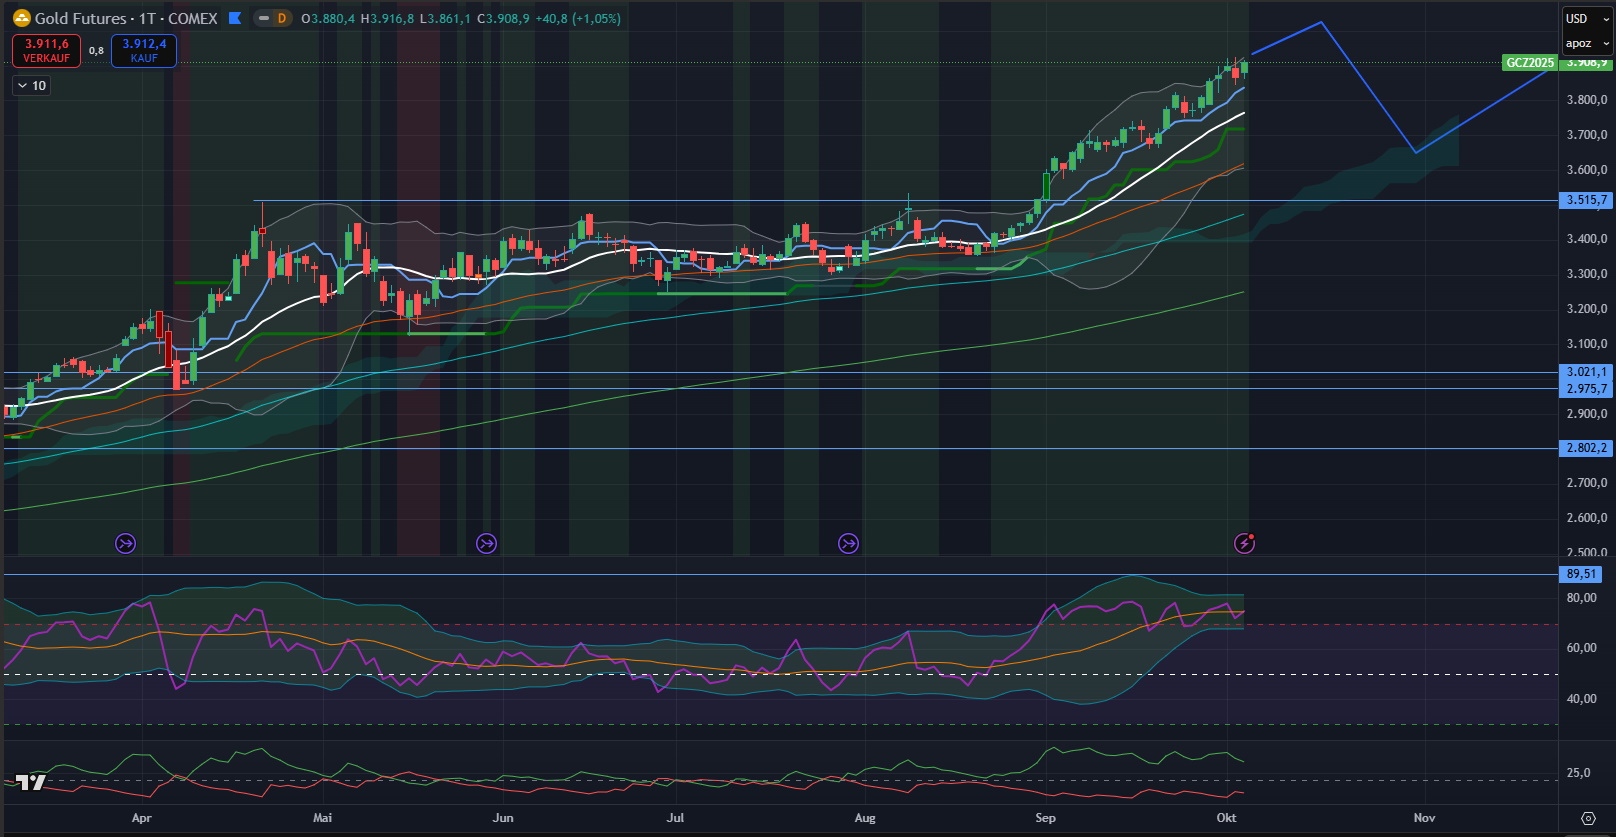Click the lightning event icon near Okt
The height and width of the screenshot is (837, 1616).
click(1244, 543)
